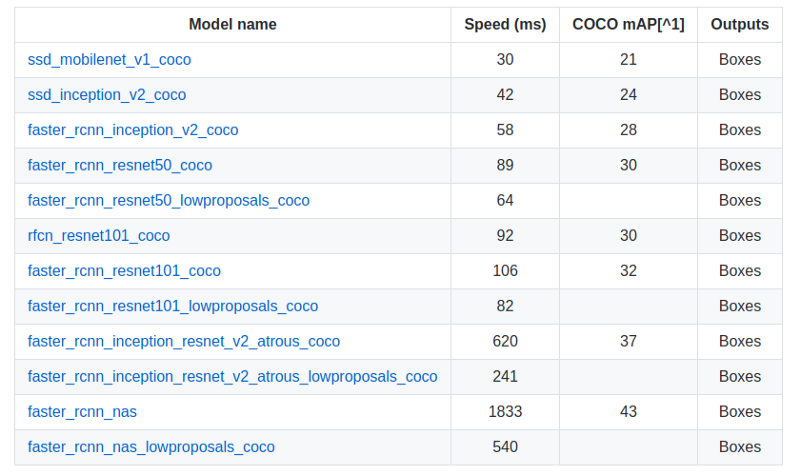
Task: Follow the faster_rcnn_nas link
Action: (82, 412)
